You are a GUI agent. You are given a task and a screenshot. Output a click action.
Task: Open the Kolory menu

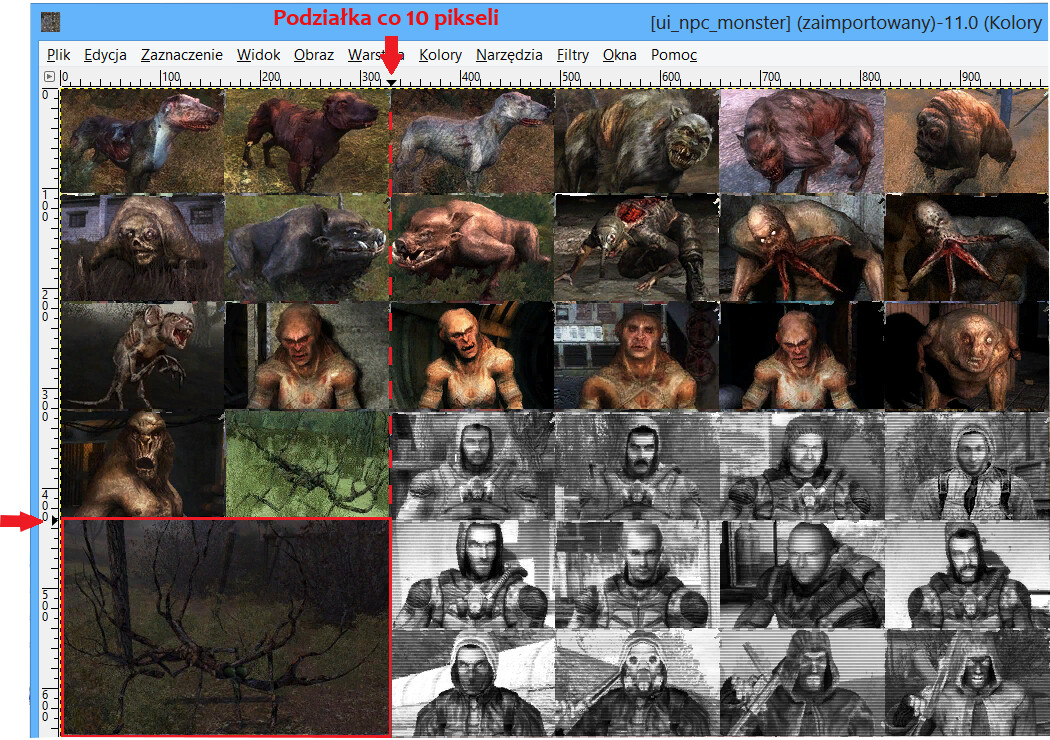click(x=440, y=55)
